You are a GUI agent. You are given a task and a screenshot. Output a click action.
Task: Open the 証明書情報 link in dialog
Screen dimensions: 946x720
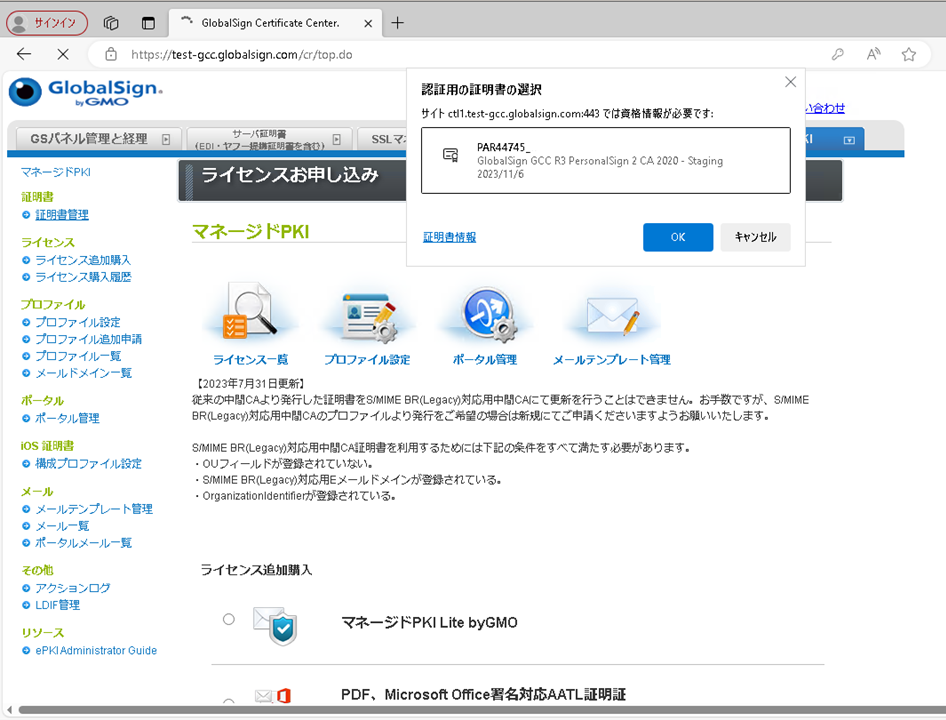click(x=449, y=238)
